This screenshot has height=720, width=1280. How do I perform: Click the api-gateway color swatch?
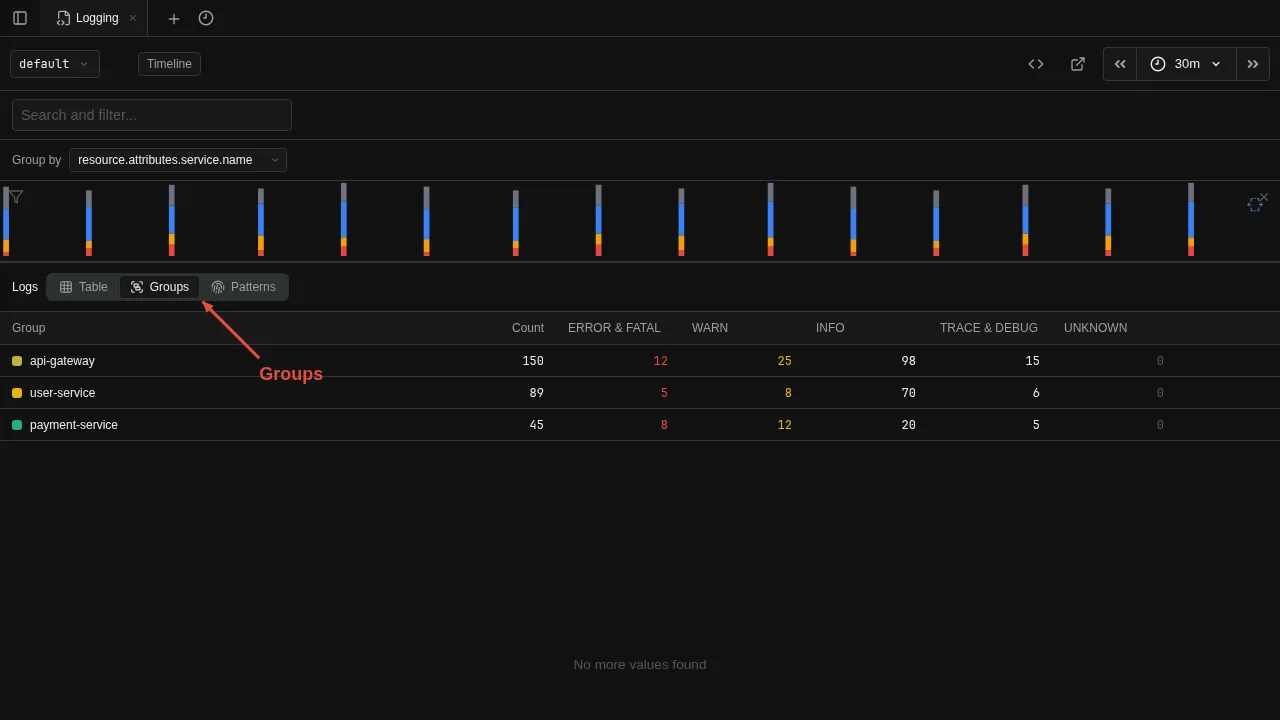tap(17, 361)
